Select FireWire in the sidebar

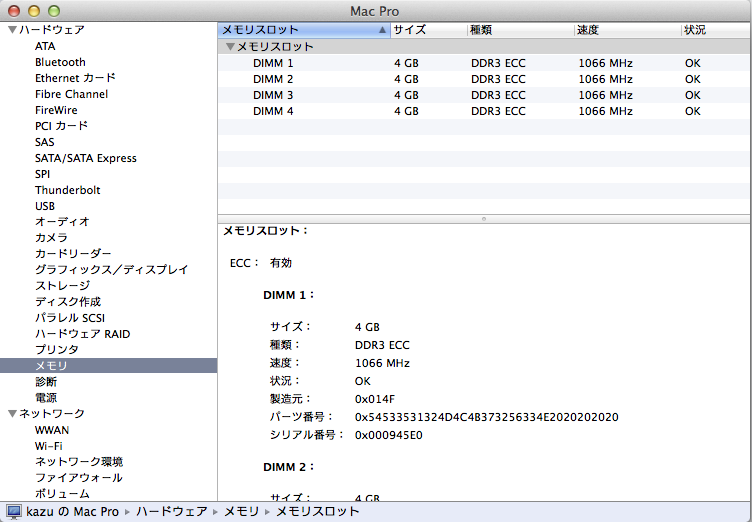tap(56, 110)
